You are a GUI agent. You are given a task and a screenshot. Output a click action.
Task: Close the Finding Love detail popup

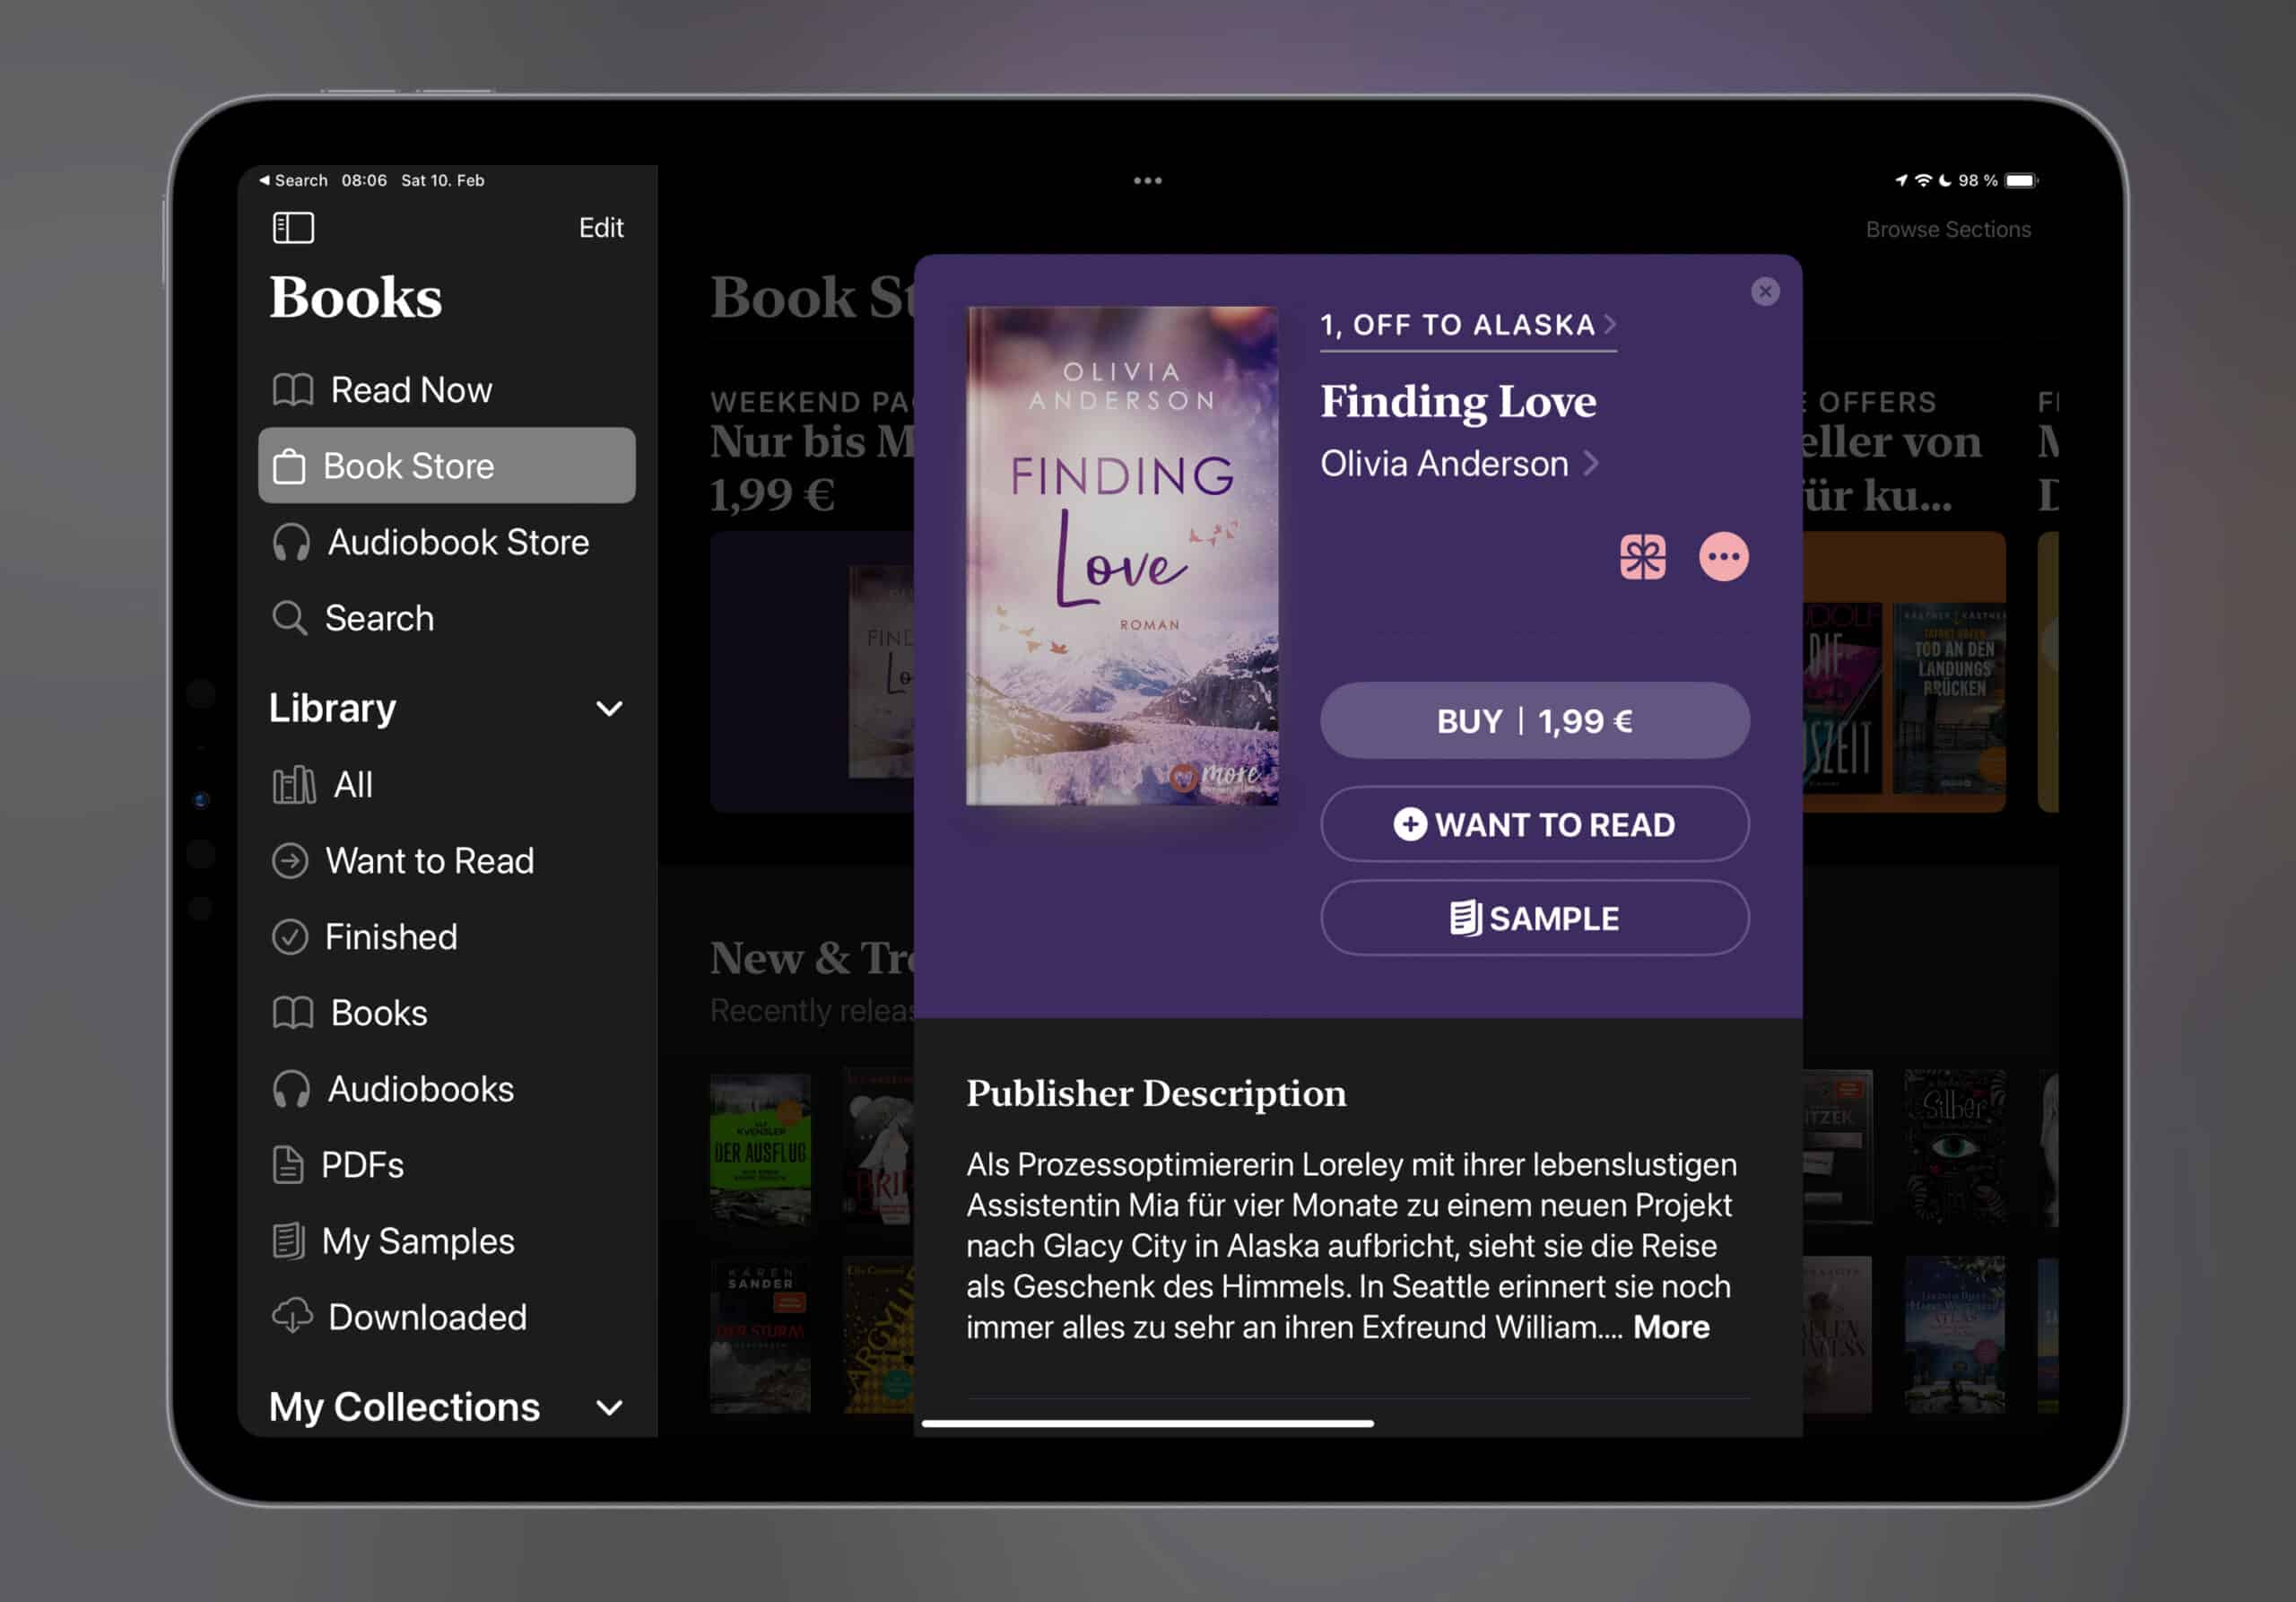click(1765, 291)
